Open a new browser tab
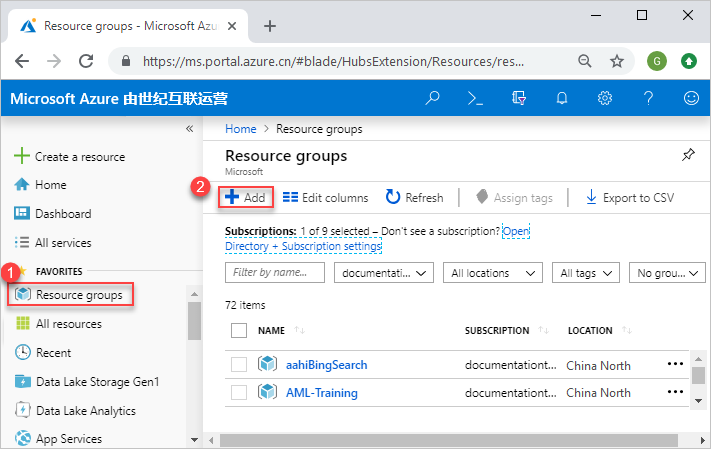The image size is (711, 449). pos(270,26)
